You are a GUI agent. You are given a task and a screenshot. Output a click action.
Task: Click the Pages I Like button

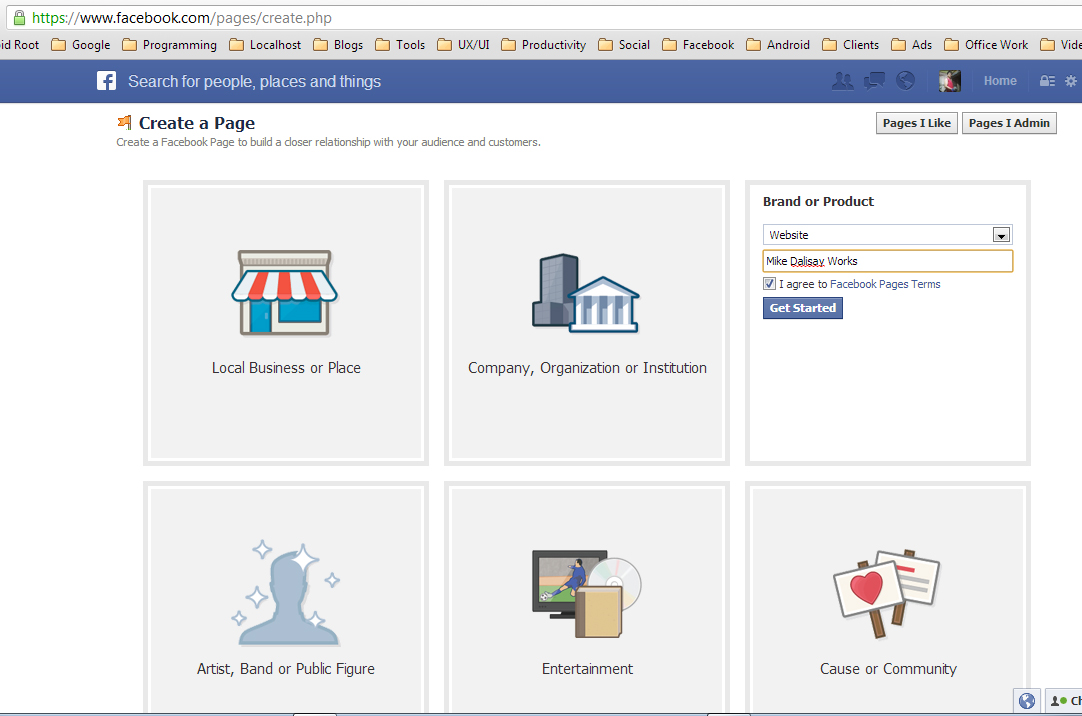916,123
